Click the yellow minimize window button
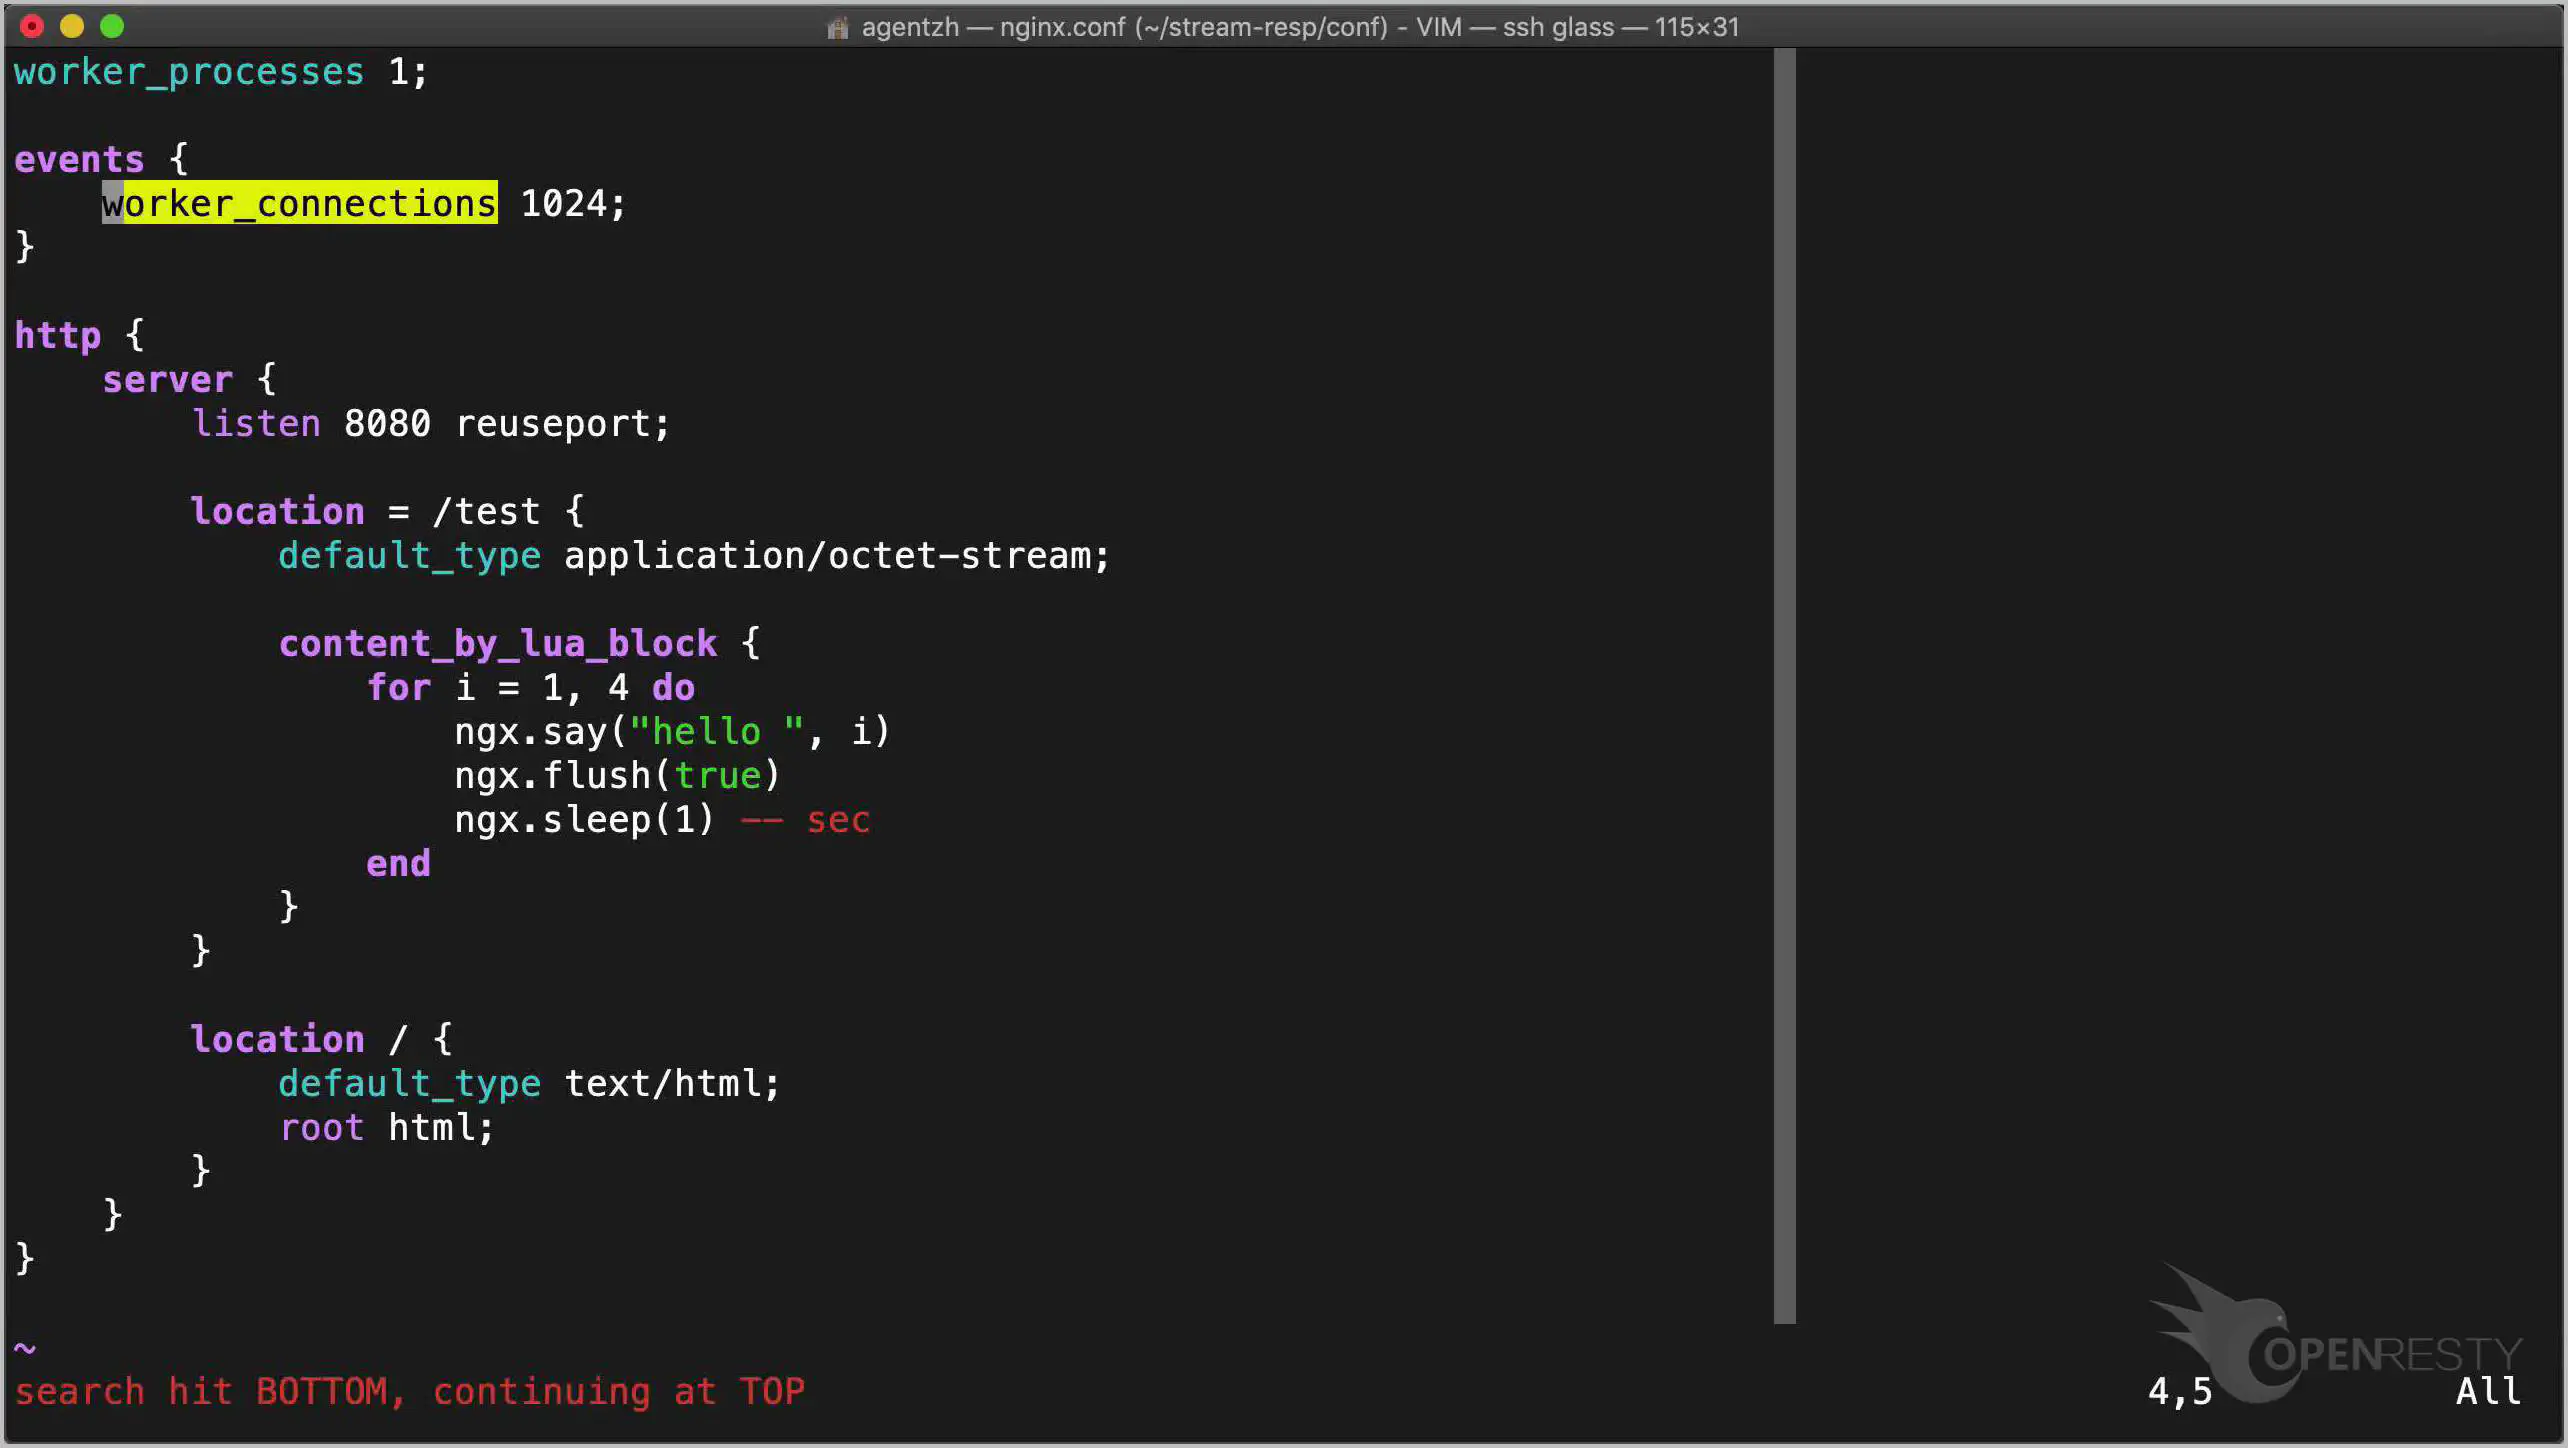This screenshot has width=2568, height=1448. pos(72,26)
